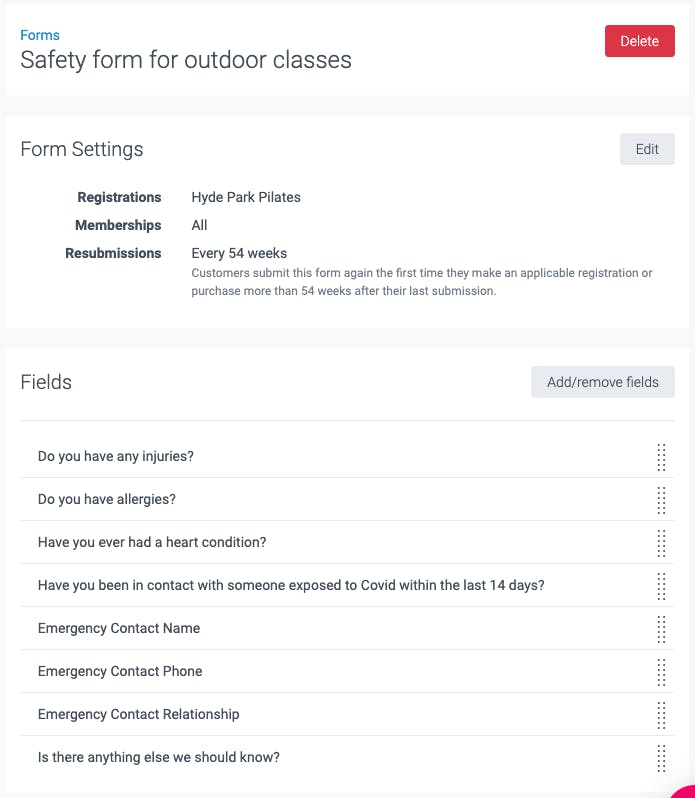695x798 pixels.
Task: Edit the Form Settings
Action: (647, 149)
